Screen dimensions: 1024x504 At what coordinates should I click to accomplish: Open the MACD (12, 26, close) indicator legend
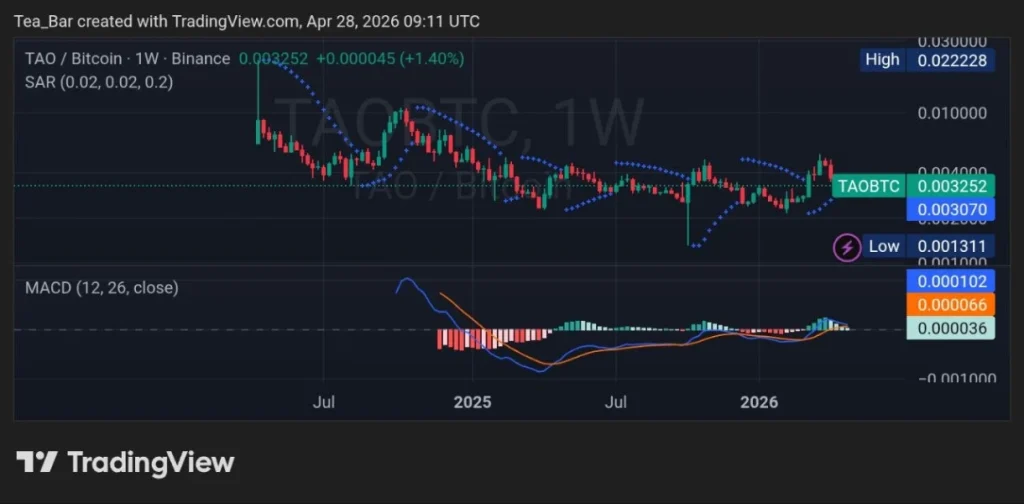click(101, 288)
